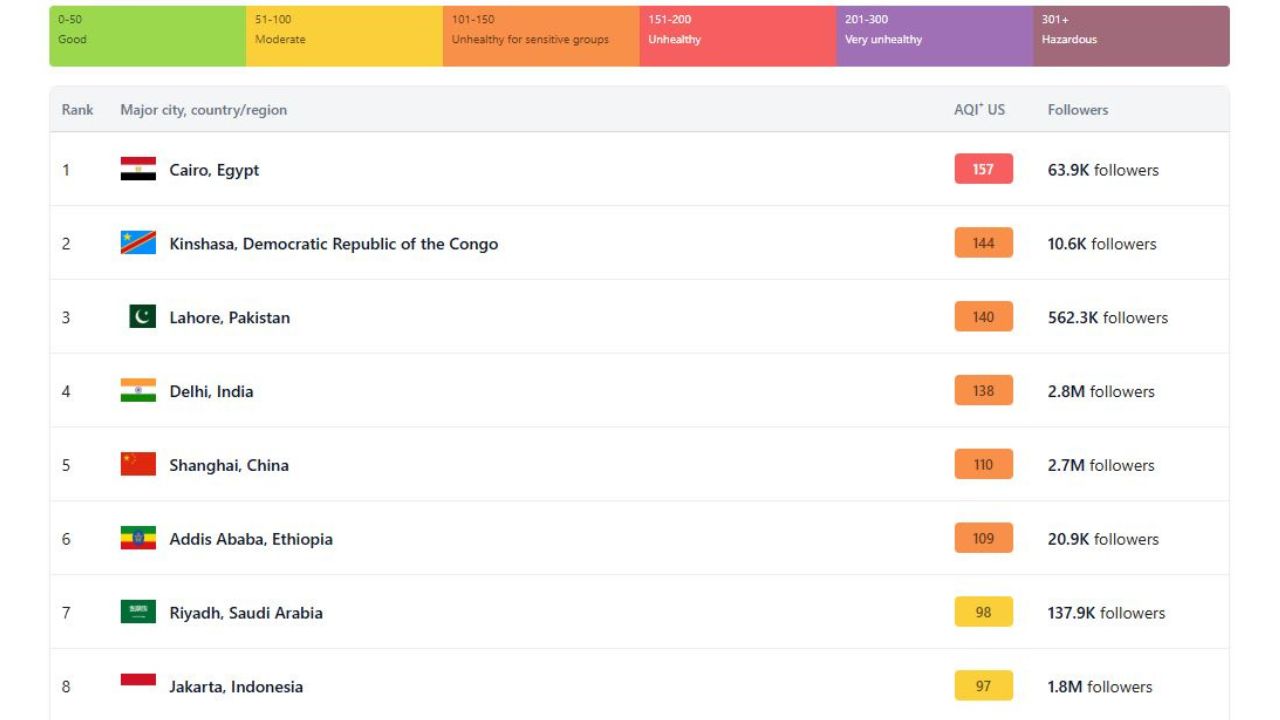Click the Democratic Republic of Congo flag
1280x720 pixels.
click(x=138, y=243)
